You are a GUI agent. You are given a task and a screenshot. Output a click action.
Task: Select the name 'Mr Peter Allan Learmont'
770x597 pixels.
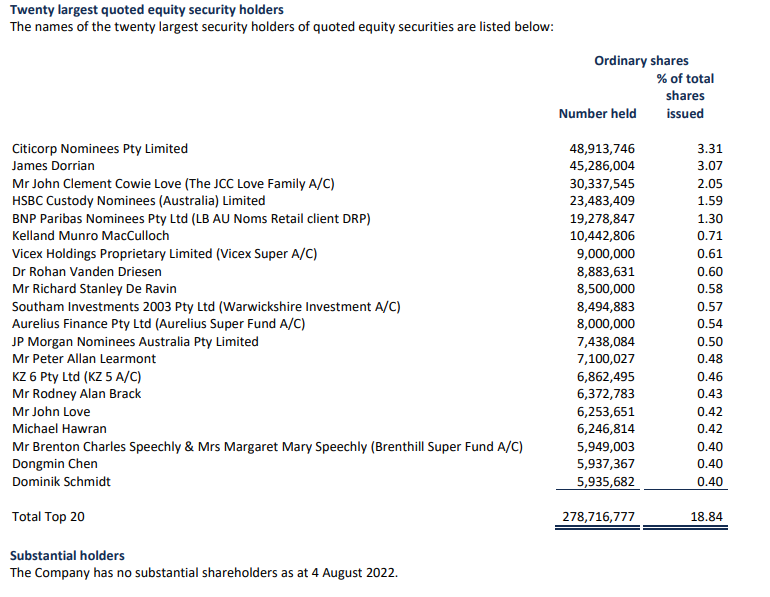(x=84, y=359)
